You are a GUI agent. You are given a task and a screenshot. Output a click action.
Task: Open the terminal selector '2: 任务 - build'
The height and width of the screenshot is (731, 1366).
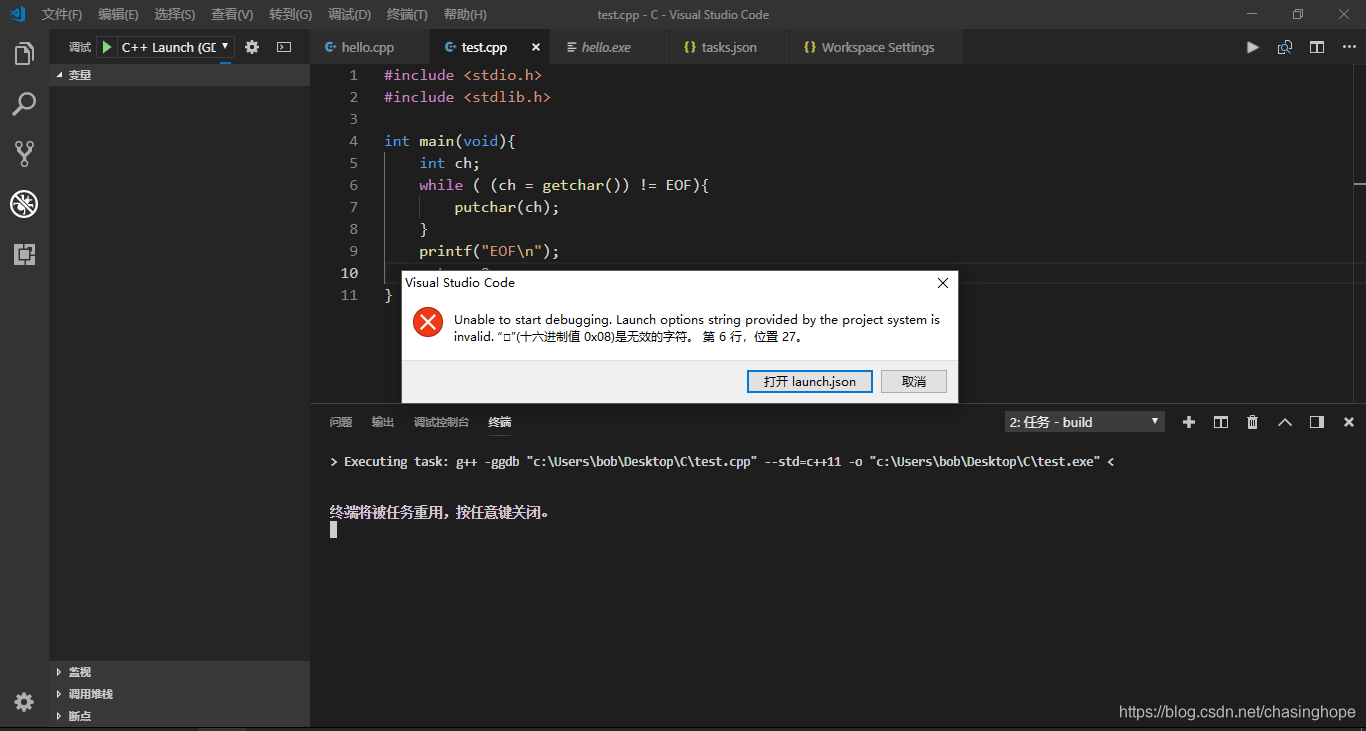coord(1085,422)
